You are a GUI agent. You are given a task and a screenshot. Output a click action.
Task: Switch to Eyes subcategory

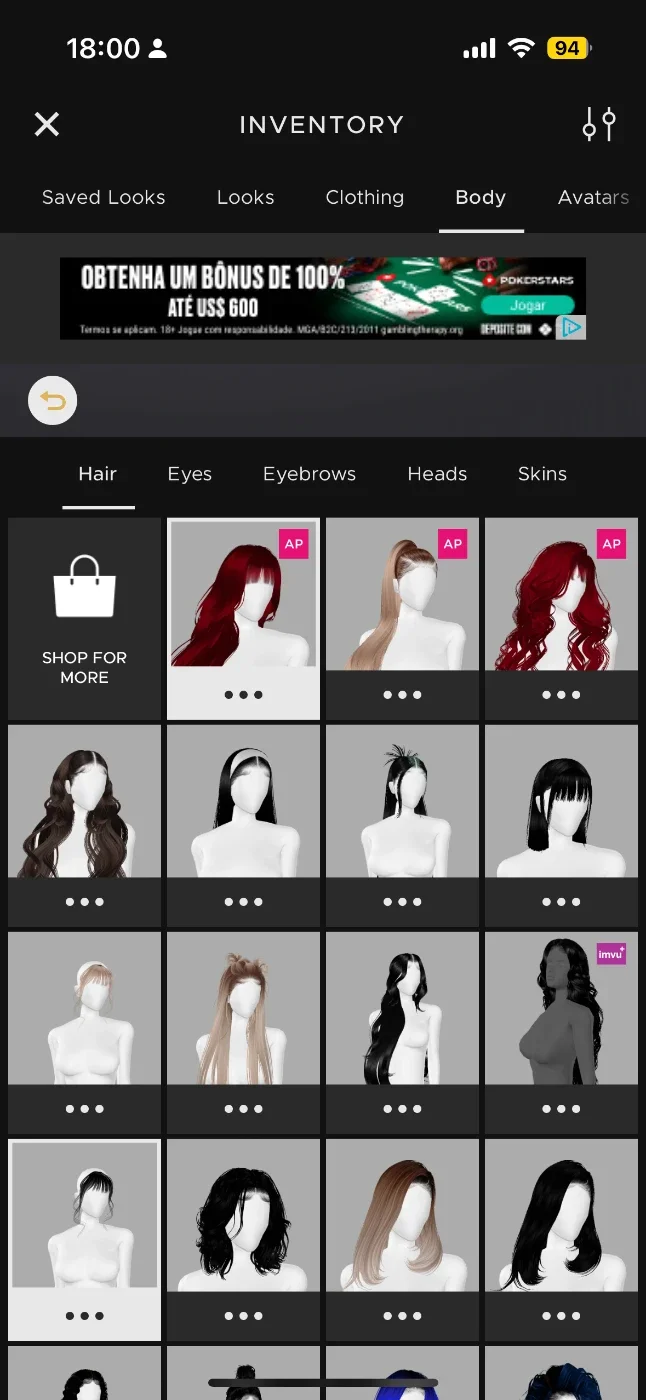click(x=190, y=474)
